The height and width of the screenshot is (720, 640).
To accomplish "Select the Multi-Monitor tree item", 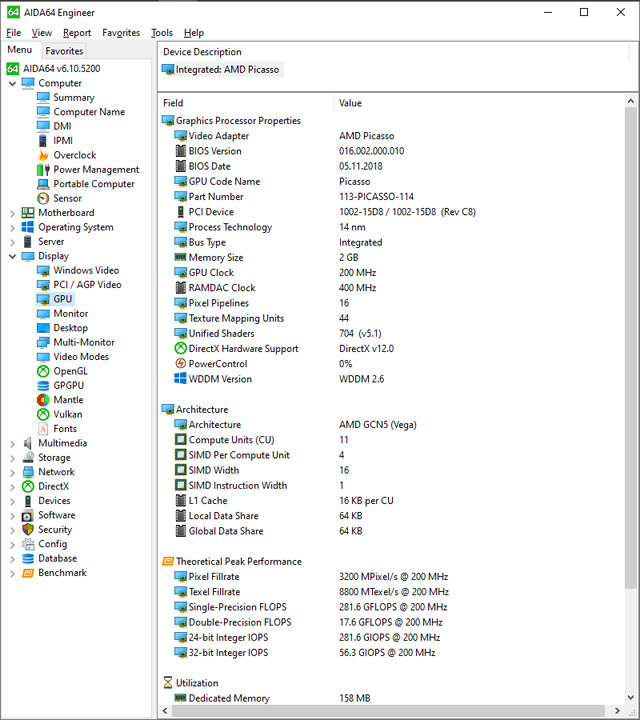I will click(84, 343).
